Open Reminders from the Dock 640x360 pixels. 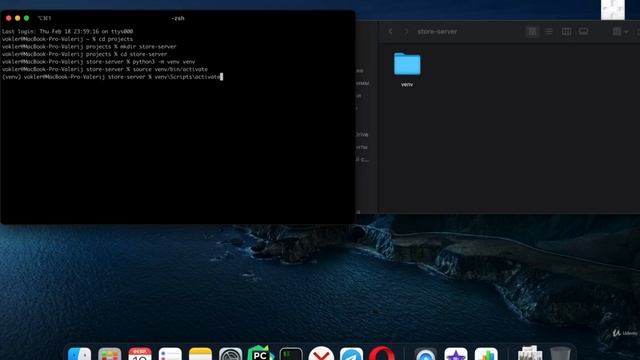coord(170,353)
